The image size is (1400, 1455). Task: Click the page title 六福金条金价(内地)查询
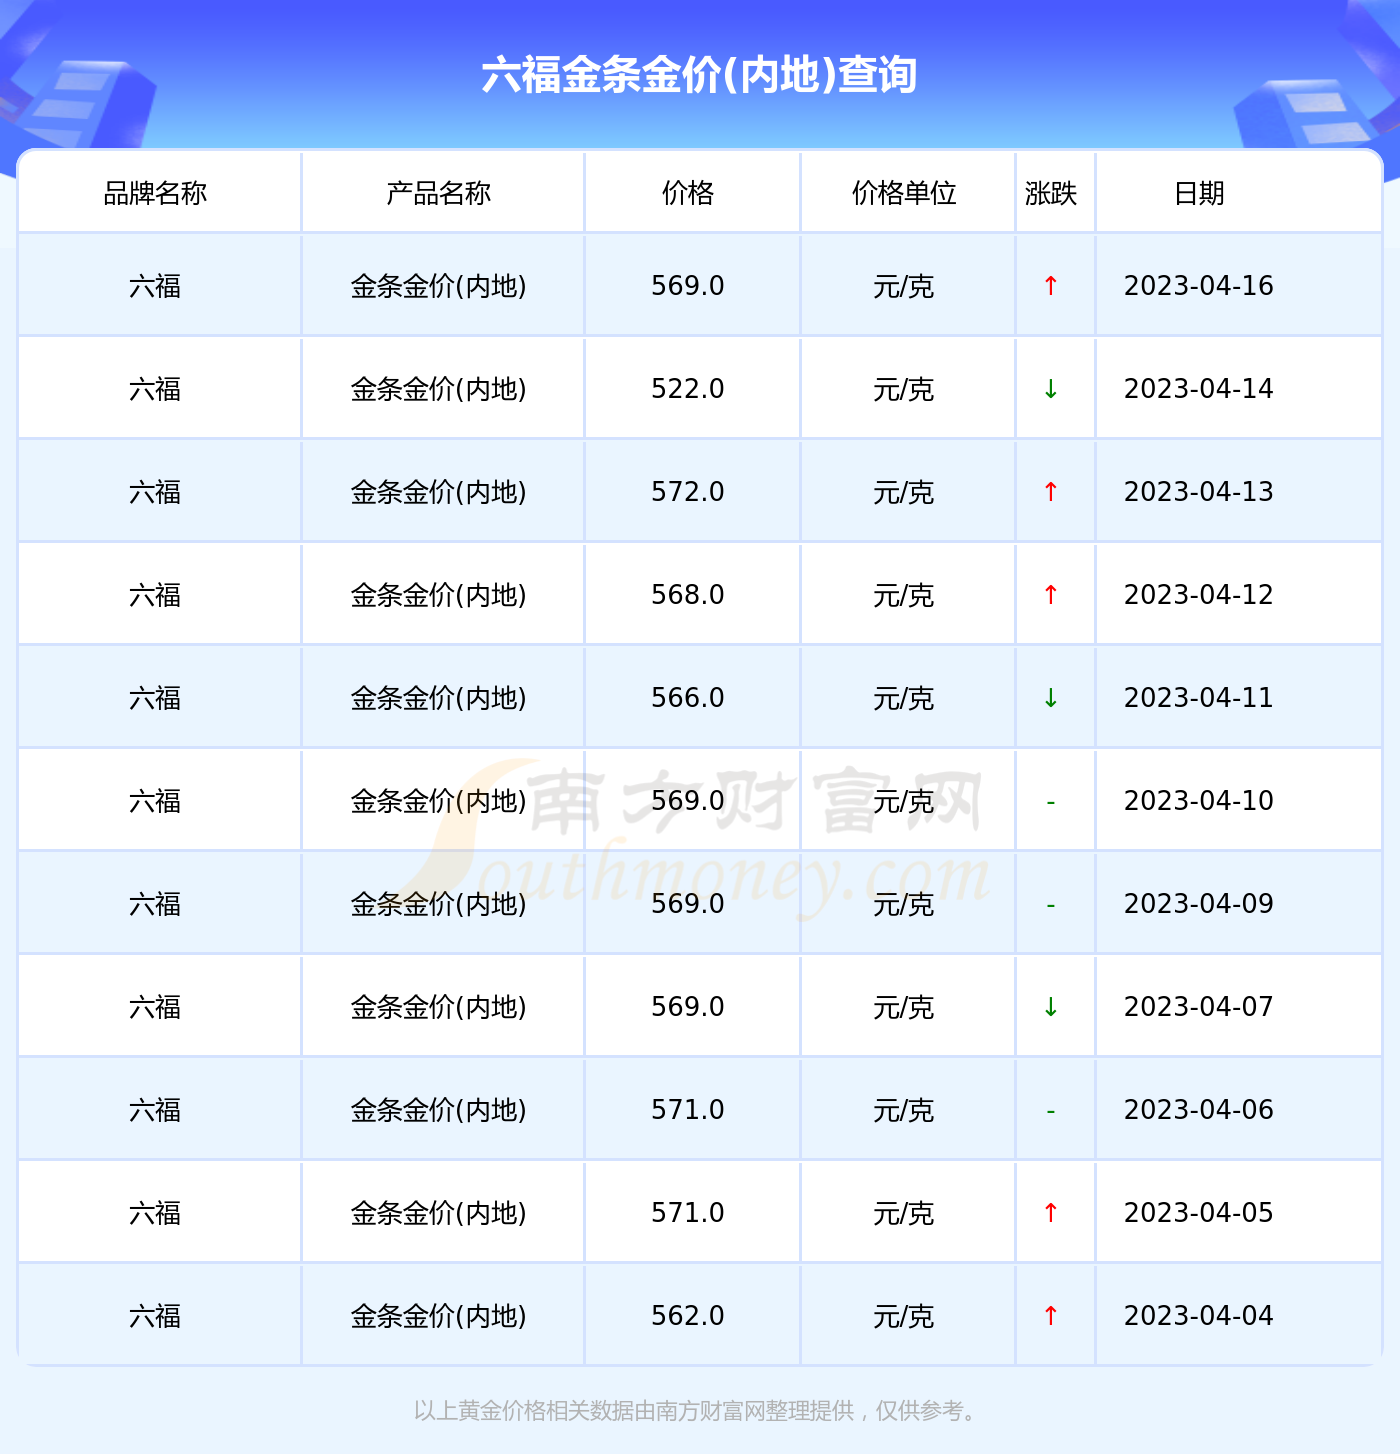[x=699, y=75]
